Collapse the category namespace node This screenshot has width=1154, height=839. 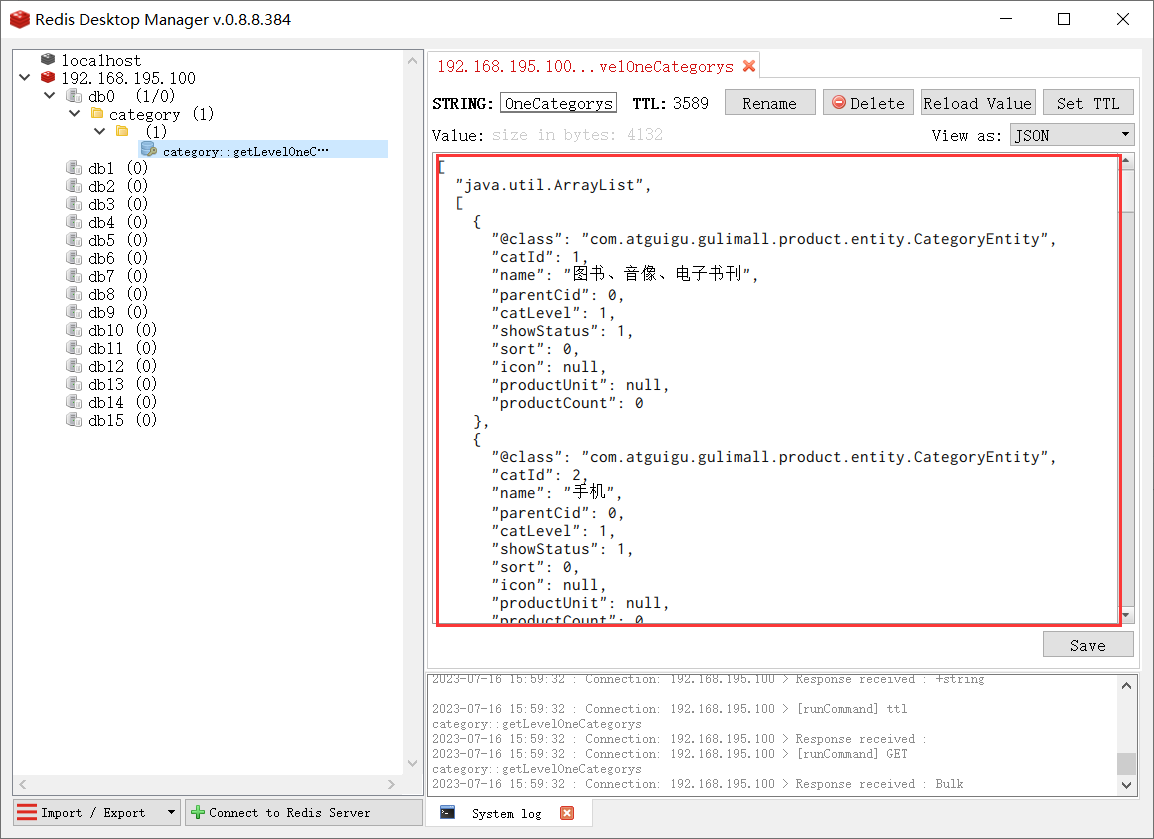pyautogui.click(x=74, y=114)
